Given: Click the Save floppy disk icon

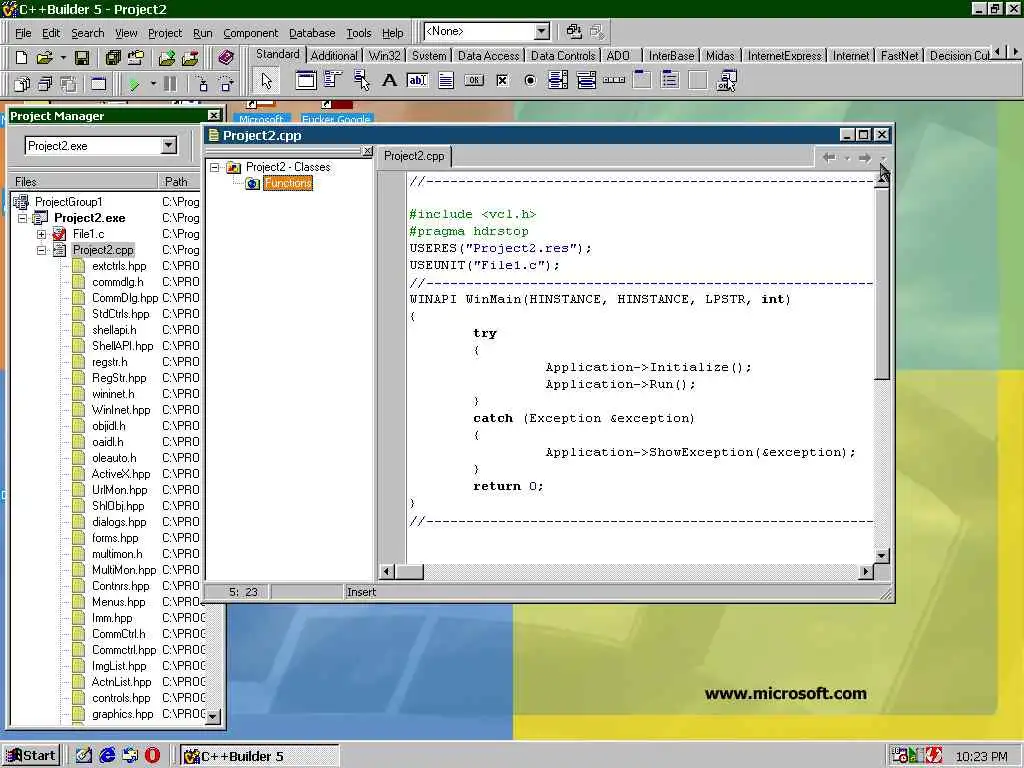Looking at the screenshot, I should click(x=82, y=57).
